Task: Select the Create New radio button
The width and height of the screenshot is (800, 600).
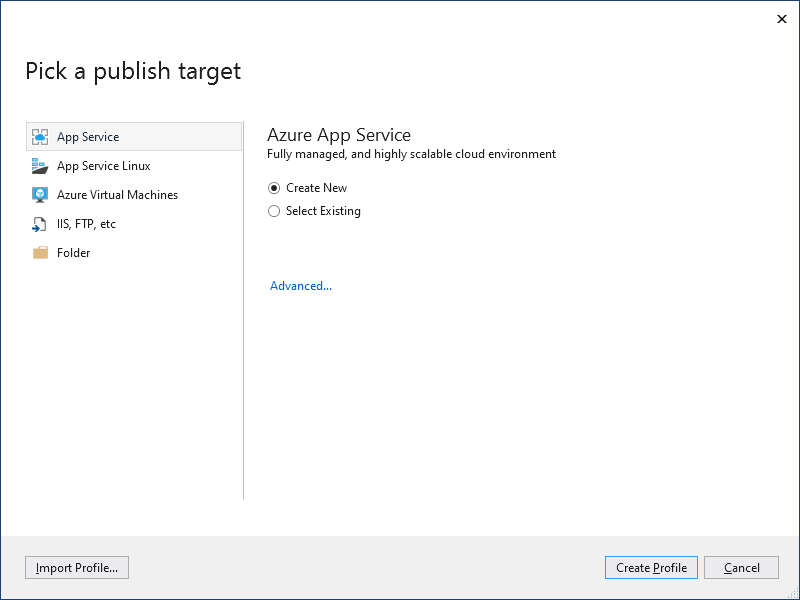Action: pos(274,188)
